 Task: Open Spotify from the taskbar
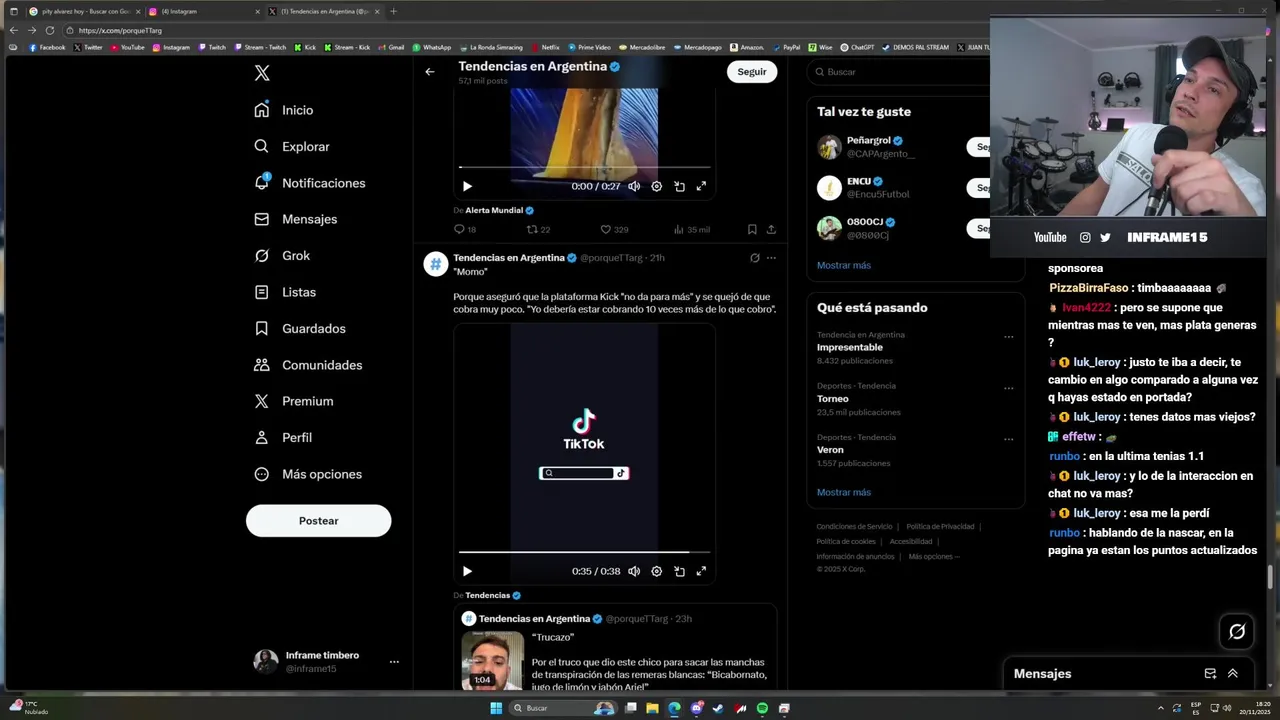click(x=762, y=708)
